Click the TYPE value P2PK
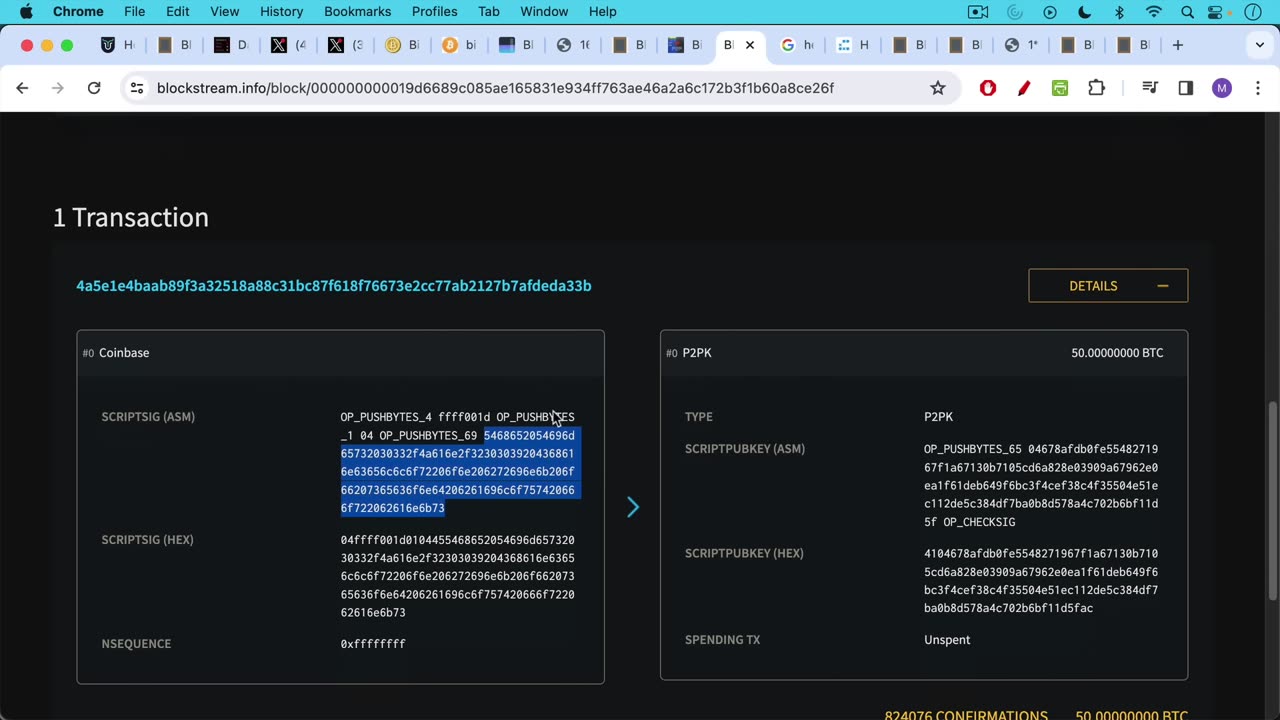 point(938,417)
